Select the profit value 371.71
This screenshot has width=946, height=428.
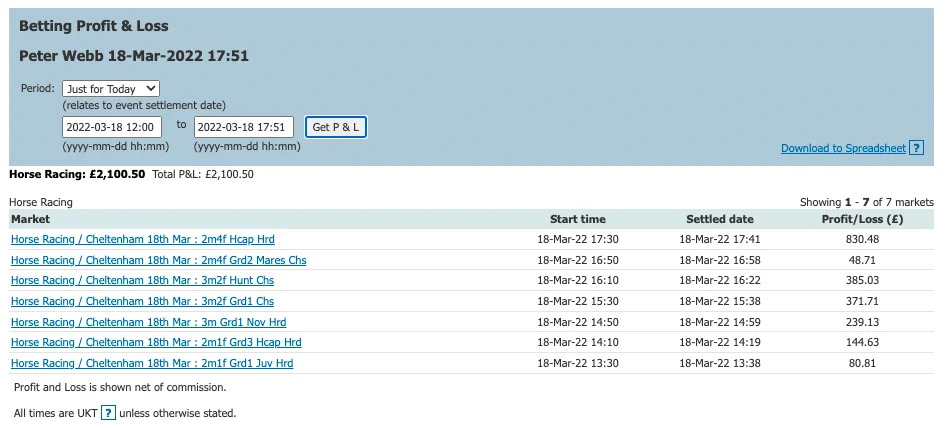862,301
